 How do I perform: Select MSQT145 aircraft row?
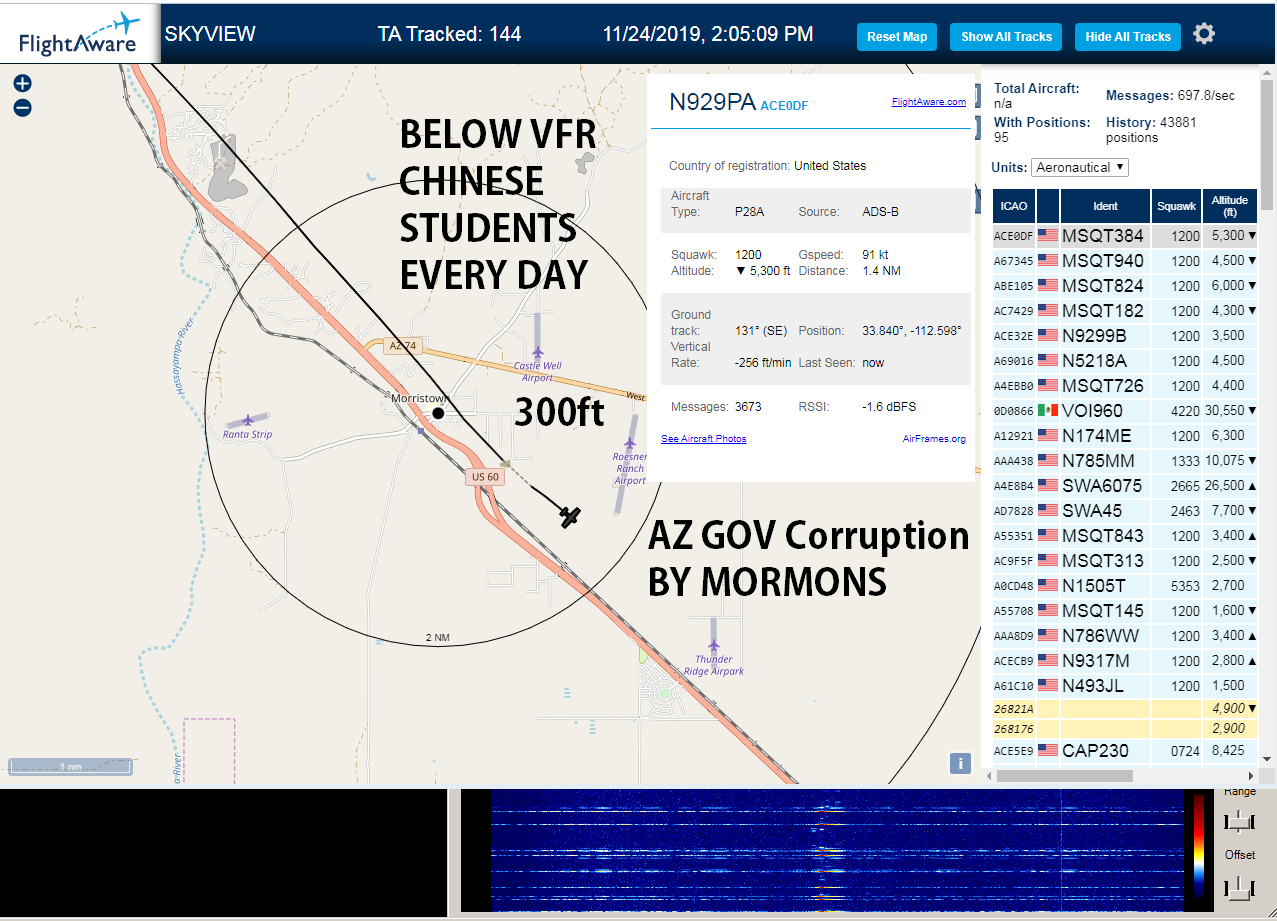[1125, 611]
